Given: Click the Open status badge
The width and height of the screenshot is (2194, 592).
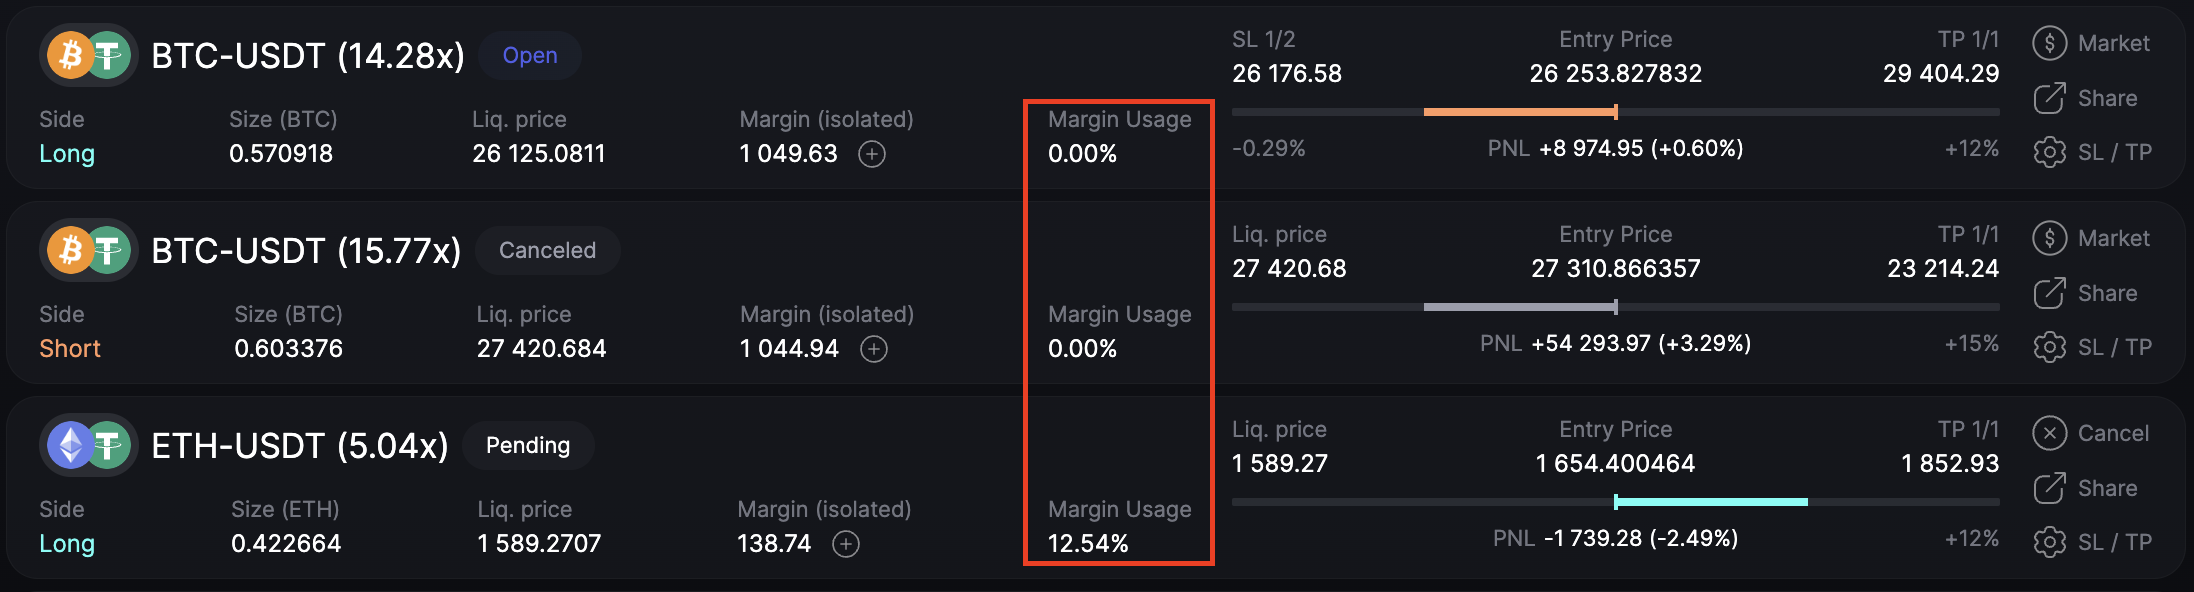Looking at the screenshot, I should 530,56.
